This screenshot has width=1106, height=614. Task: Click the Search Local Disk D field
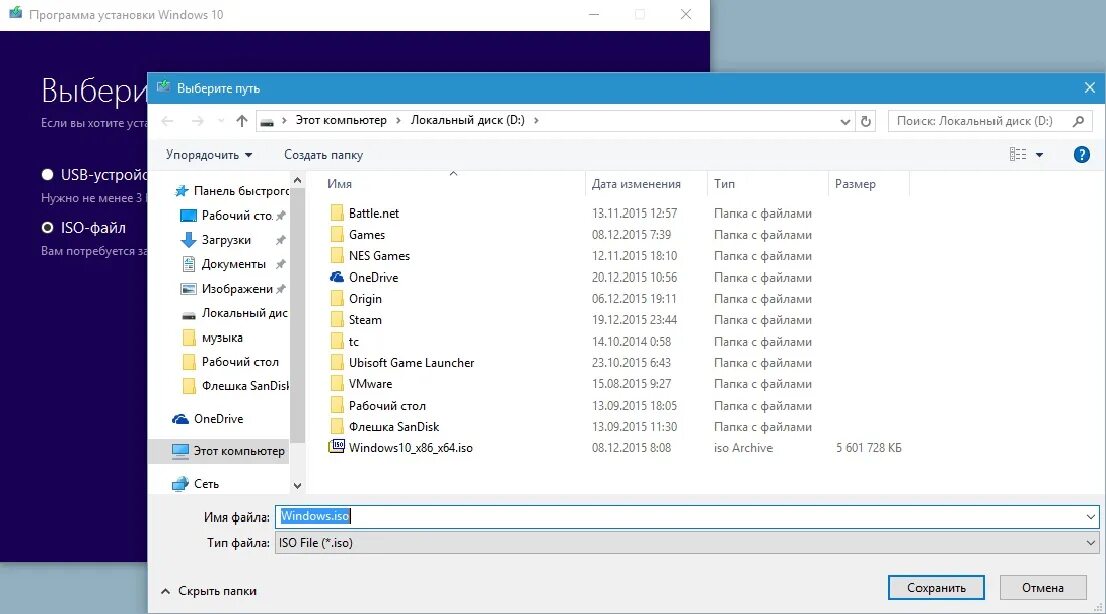coord(990,121)
